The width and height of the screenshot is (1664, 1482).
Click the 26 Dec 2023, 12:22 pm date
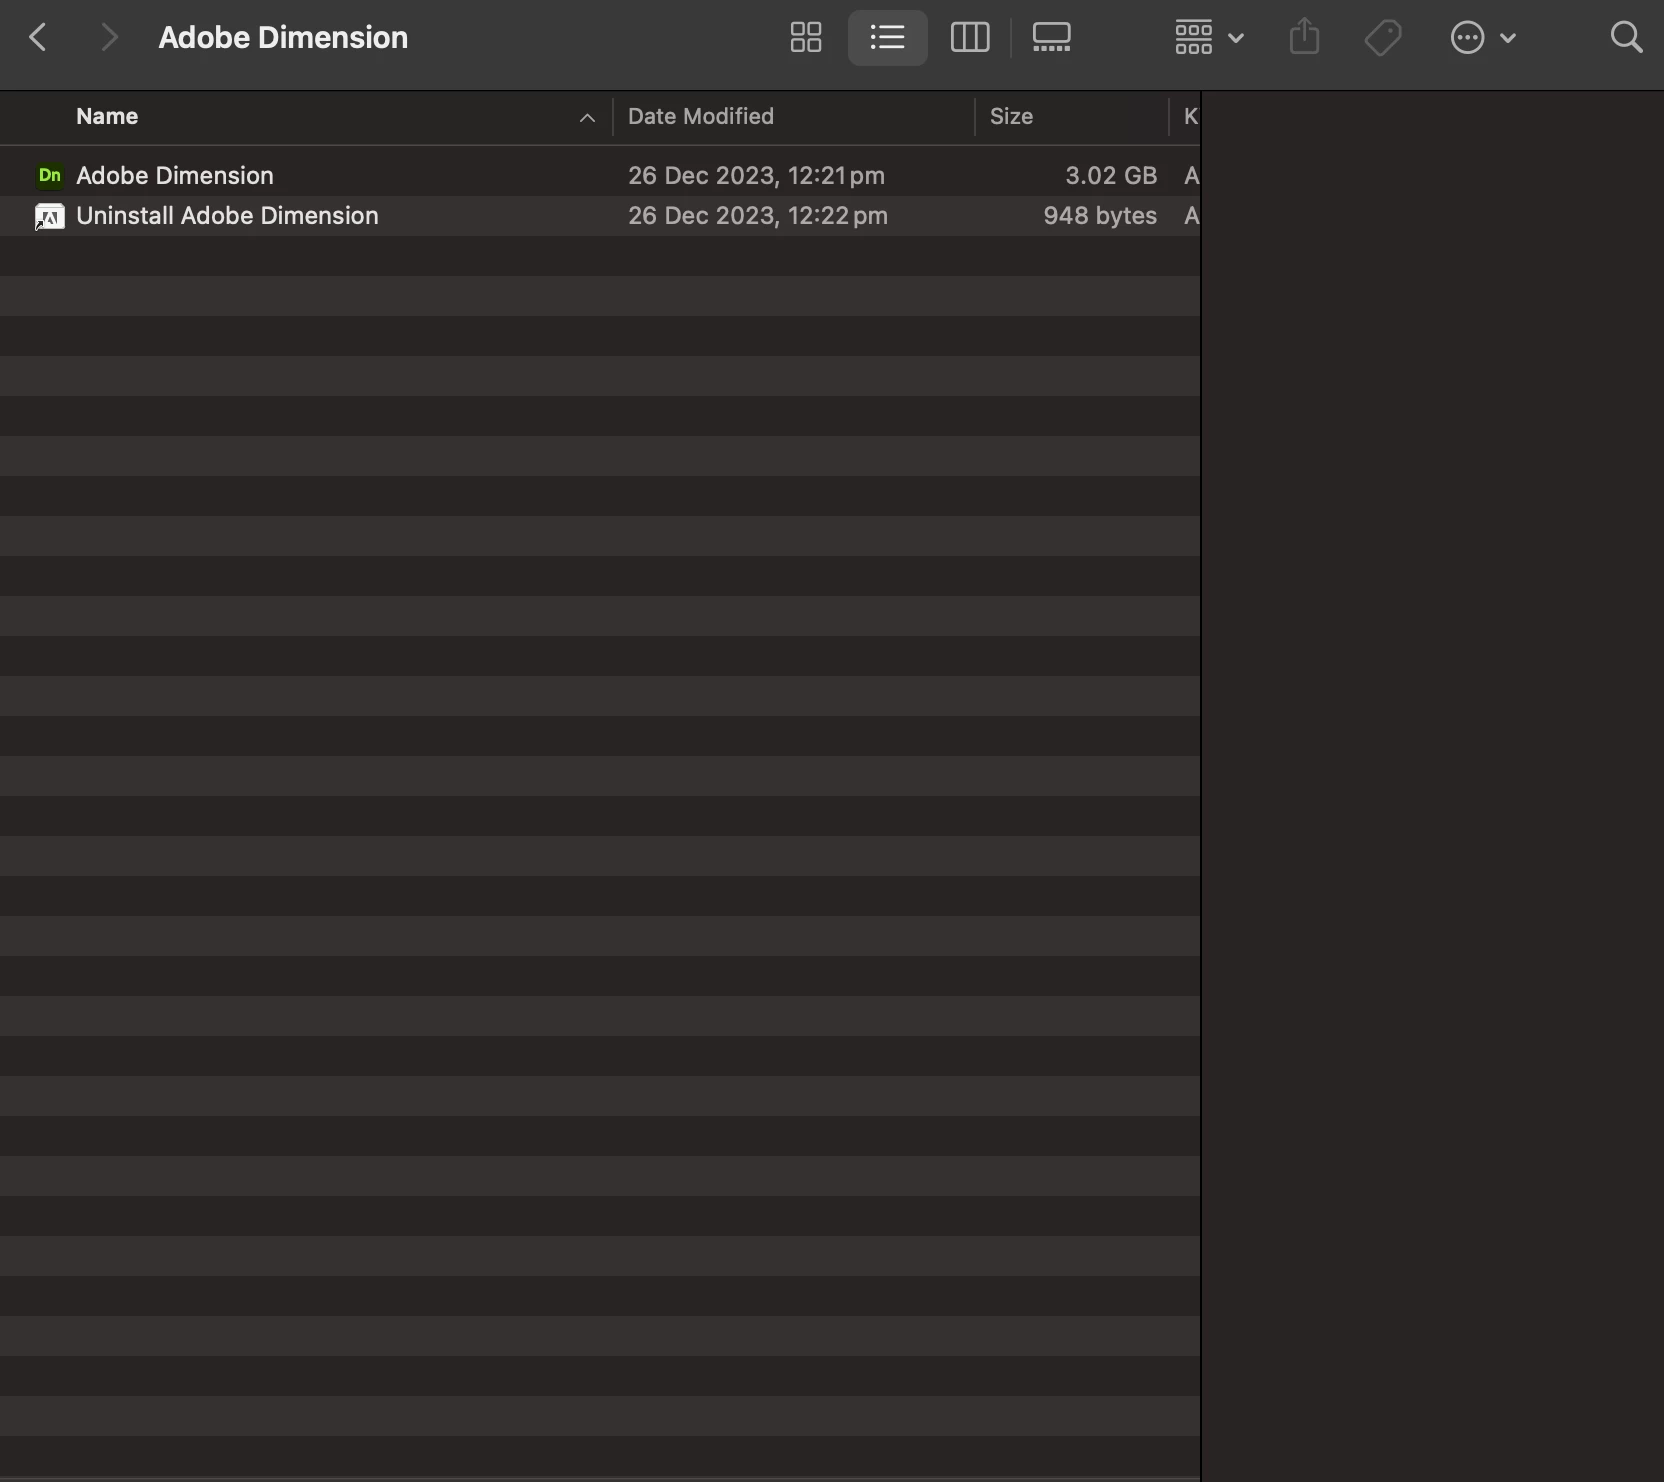(758, 216)
